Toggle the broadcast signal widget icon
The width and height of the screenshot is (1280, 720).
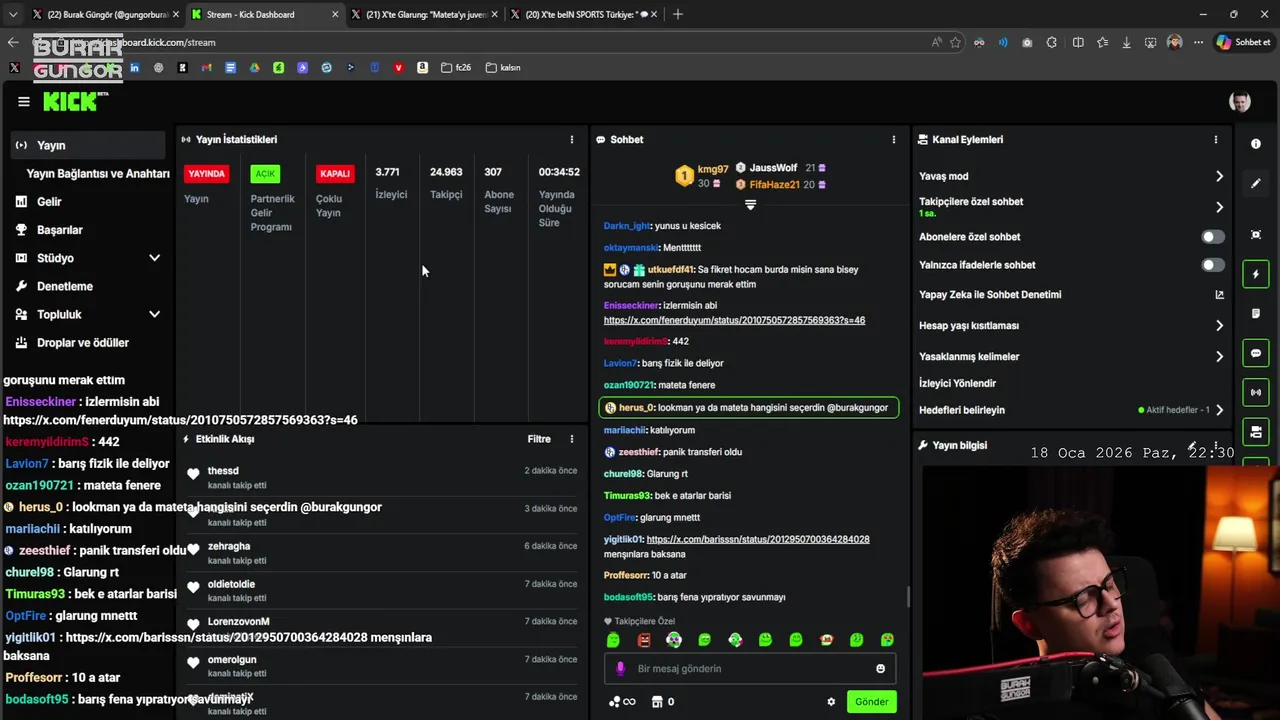[x=1256, y=392]
